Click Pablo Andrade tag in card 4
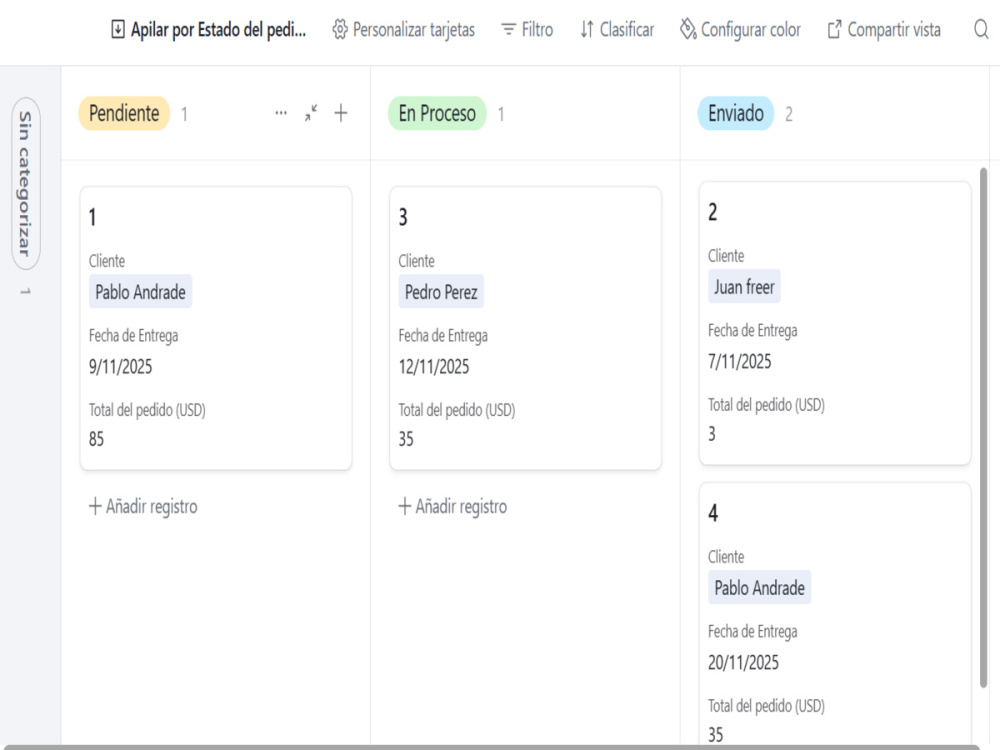1000x750 pixels. [760, 588]
